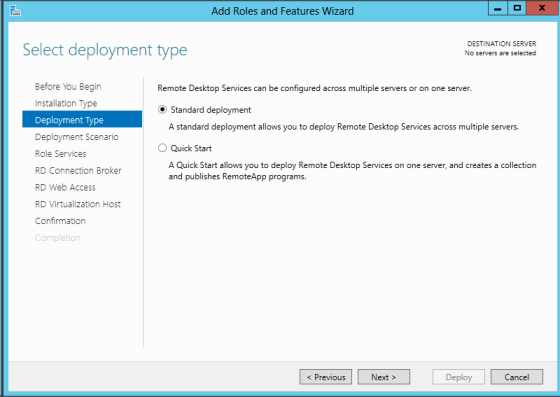
Task: Click the Next button
Action: 384,377
